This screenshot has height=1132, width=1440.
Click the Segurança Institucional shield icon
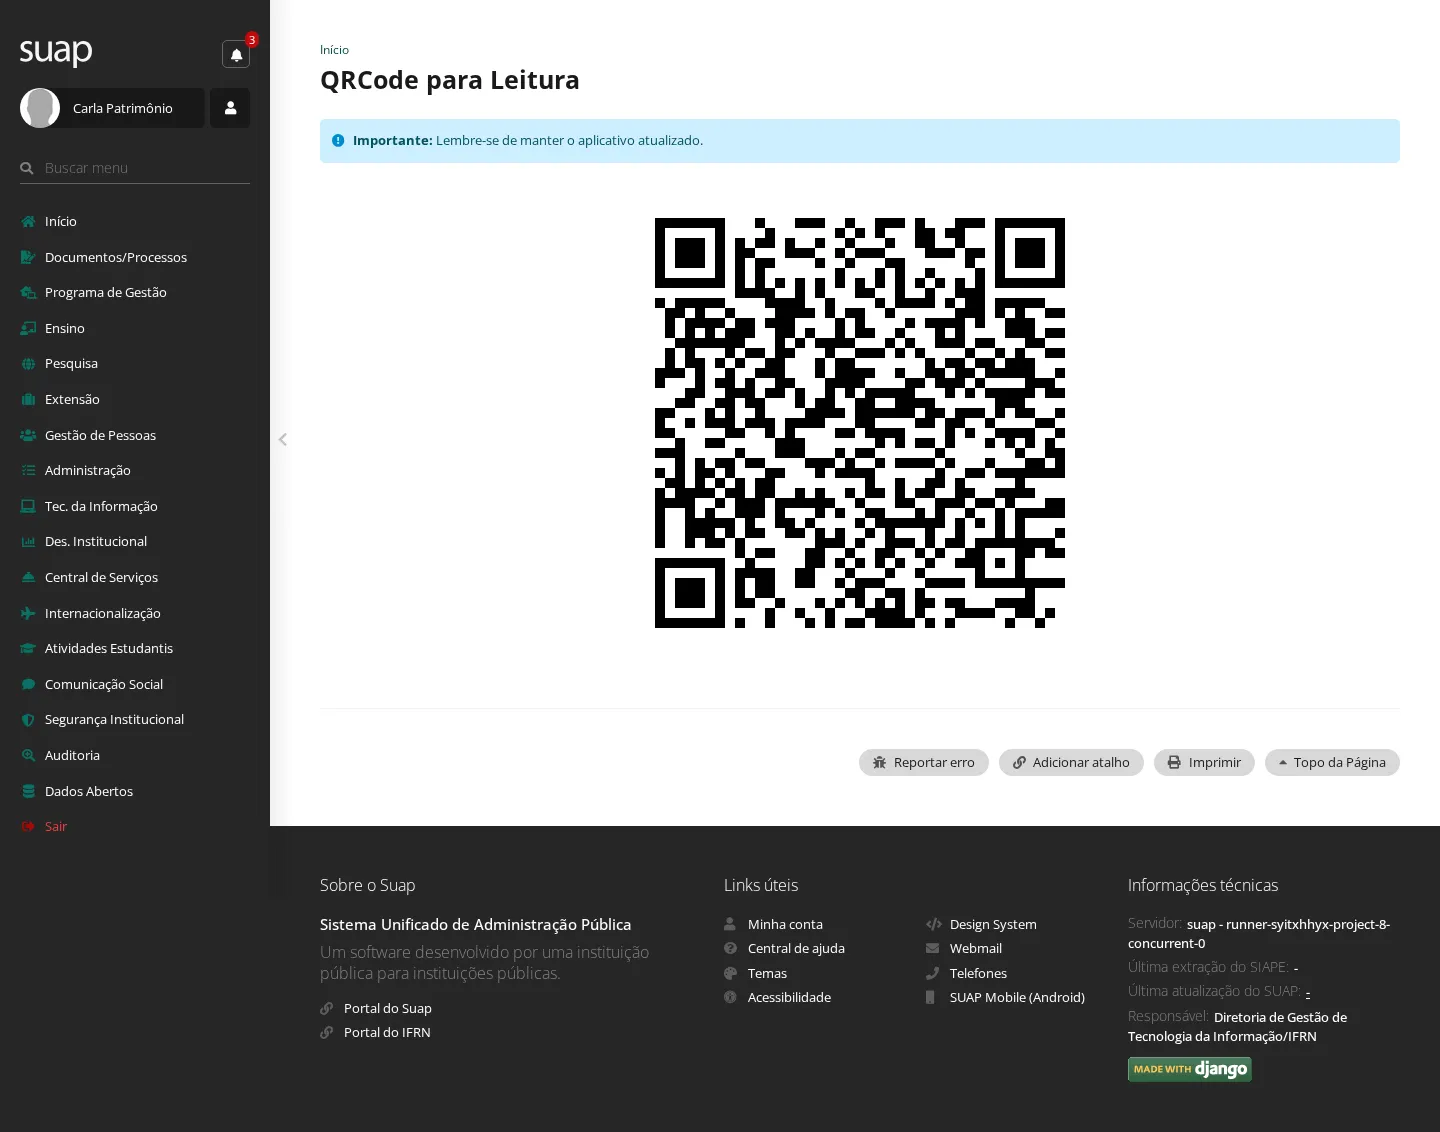coord(28,719)
